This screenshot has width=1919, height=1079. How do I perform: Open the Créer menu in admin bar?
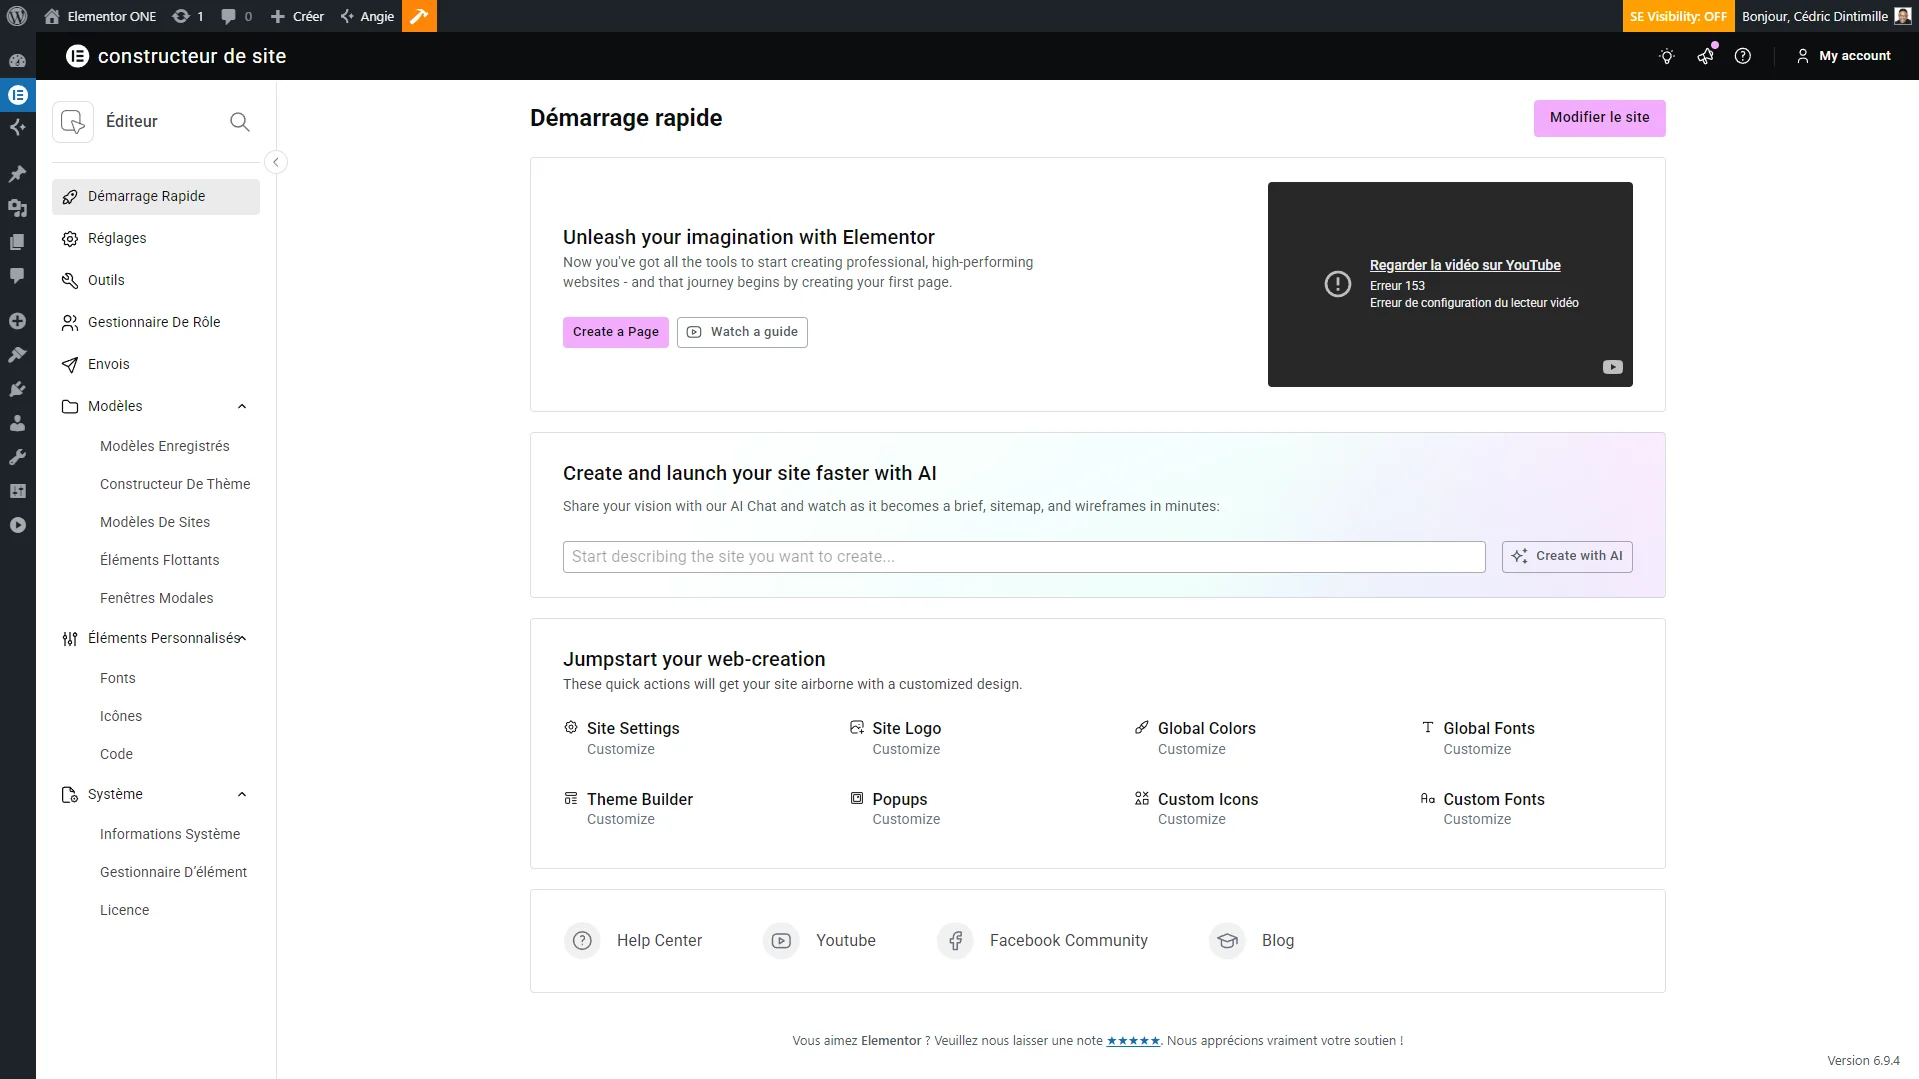coord(297,16)
